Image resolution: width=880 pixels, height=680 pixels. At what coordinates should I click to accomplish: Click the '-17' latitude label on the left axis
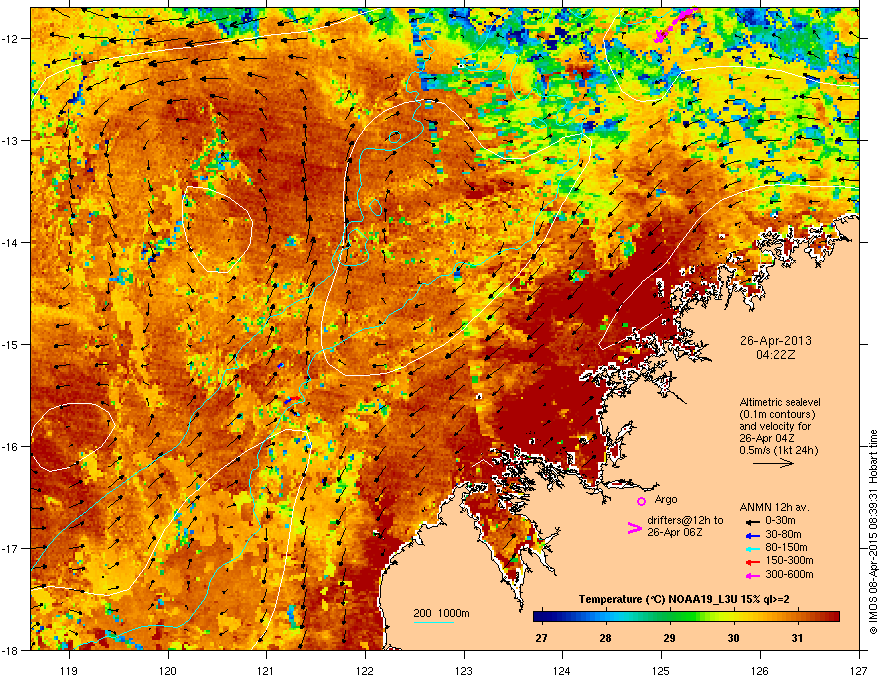click(11, 548)
